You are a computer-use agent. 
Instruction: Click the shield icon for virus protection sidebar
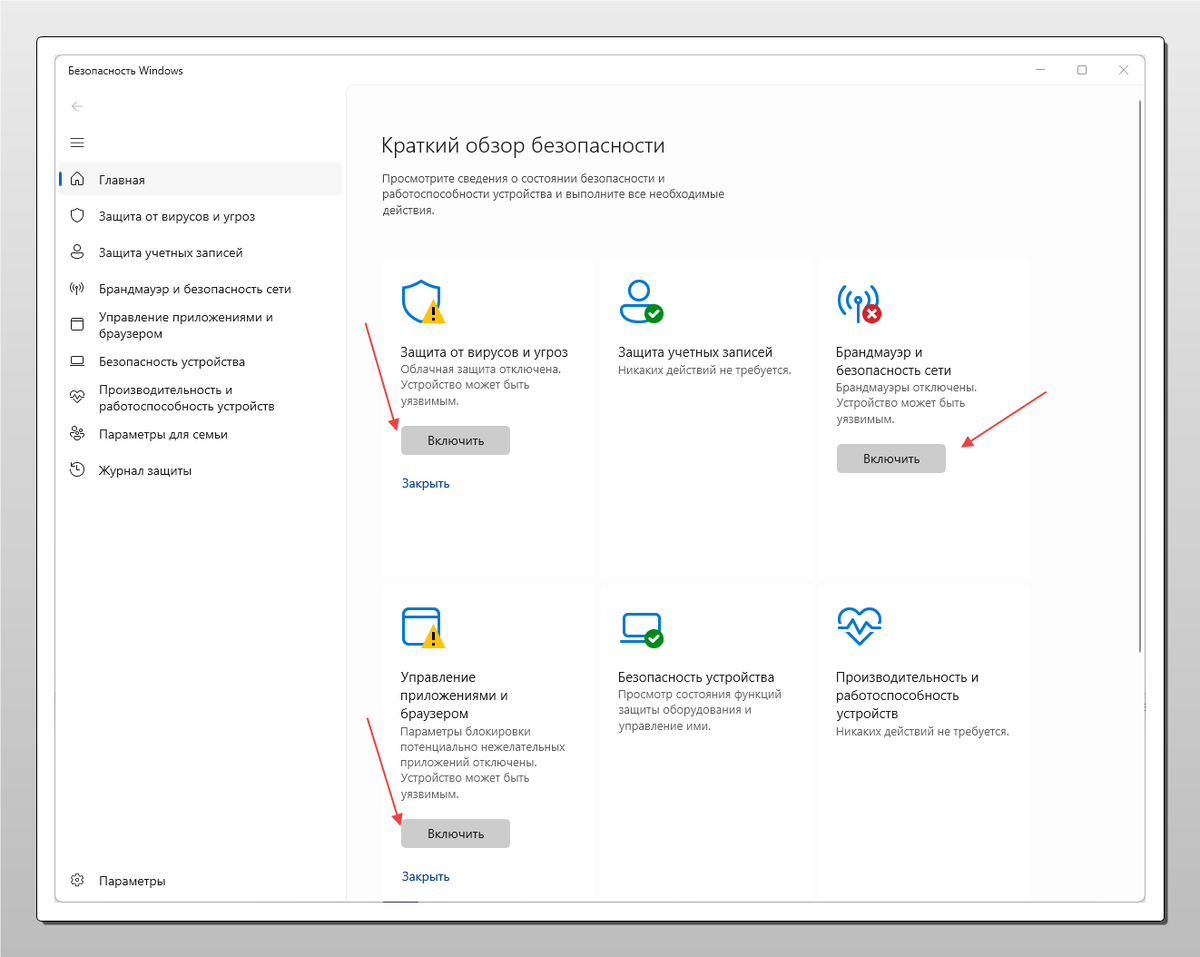[x=77, y=216]
